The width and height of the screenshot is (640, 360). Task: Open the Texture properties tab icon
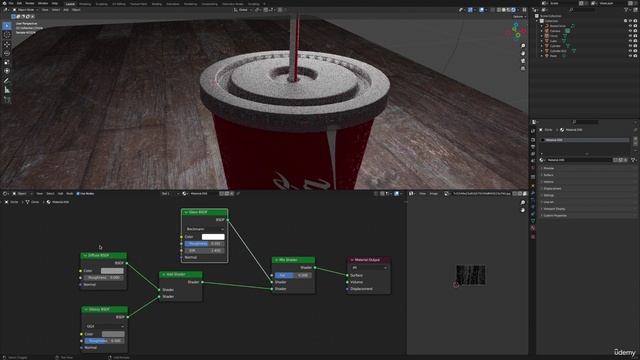pyautogui.click(x=533, y=236)
